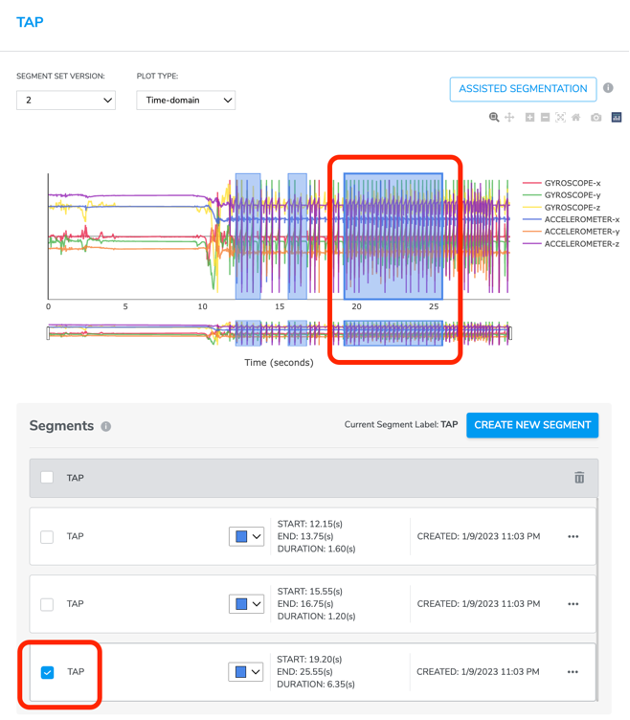630x720 pixels.
Task: Open color dropdown for the 15.55s segment
Action: point(246,604)
